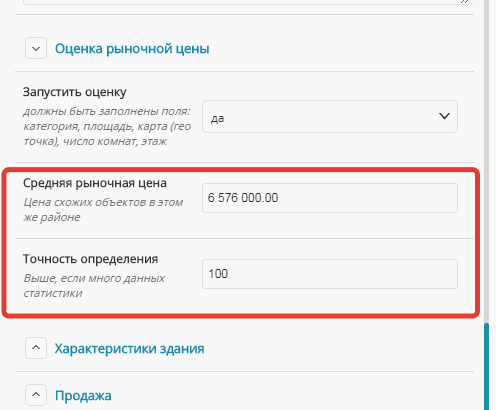Open the Продажа heading link
This screenshot has height=410, width=496.
tap(83, 396)
